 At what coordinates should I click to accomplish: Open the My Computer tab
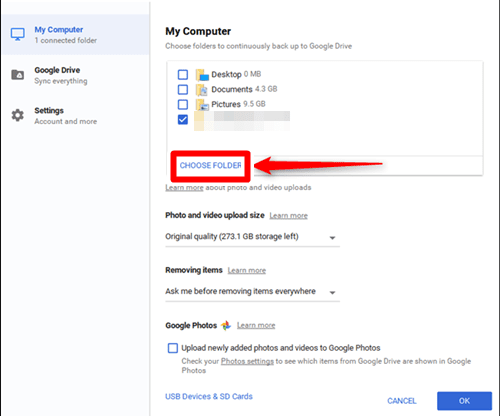click(x=75, y=35)
